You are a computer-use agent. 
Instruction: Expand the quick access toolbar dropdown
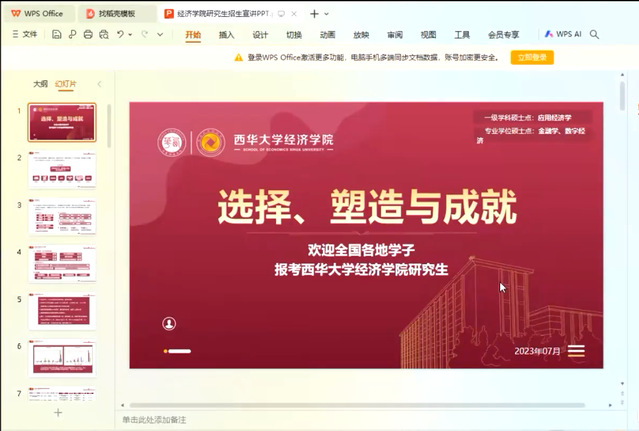pyautogui.click(x=160, y=34)
